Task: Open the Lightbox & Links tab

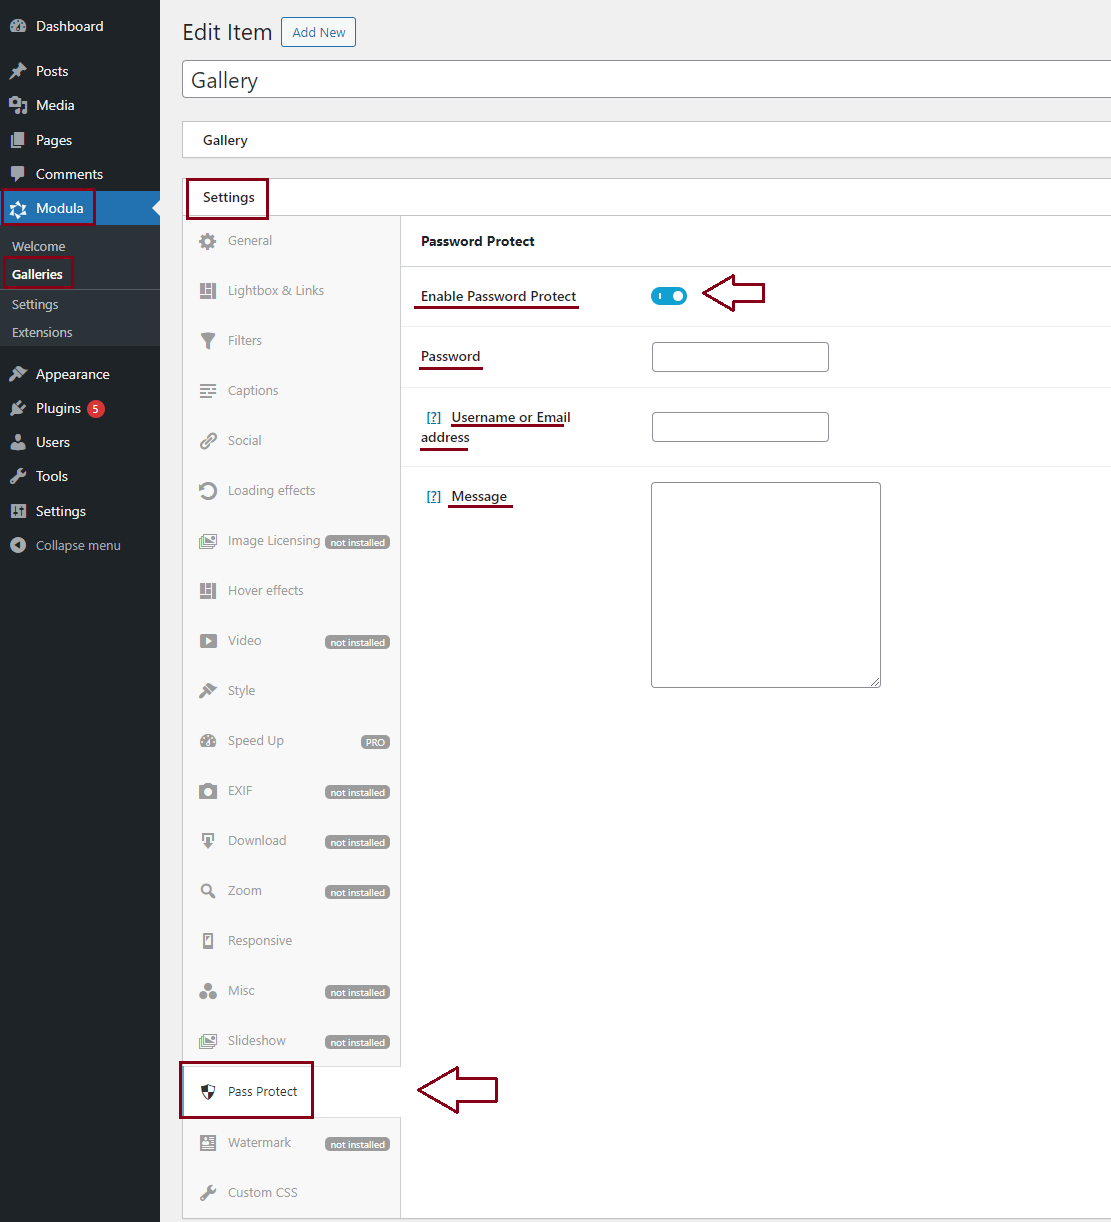Action: point(275,291)
